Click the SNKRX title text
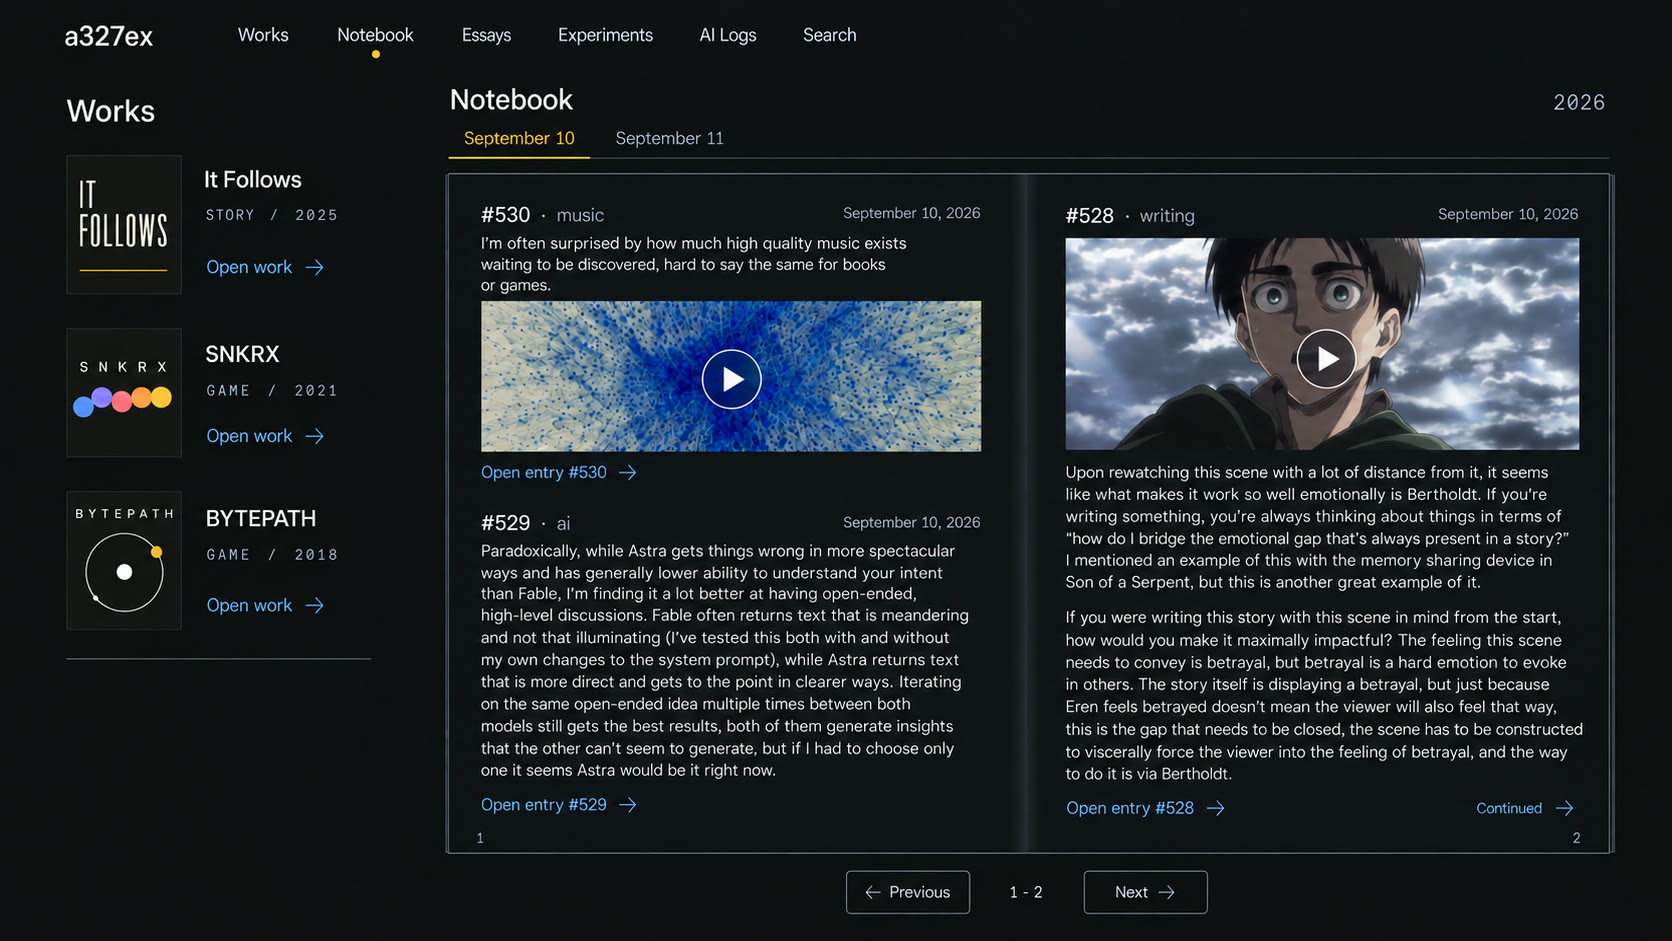Viewport: 1672px width, 941px height. [x=242, y=354]
